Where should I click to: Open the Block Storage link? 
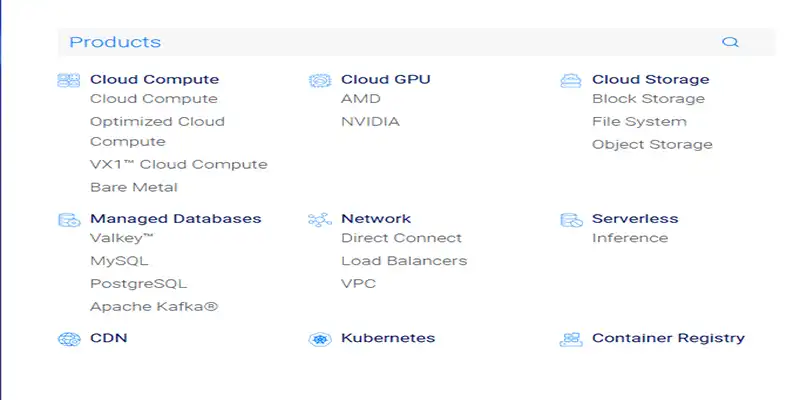[648, 98]
